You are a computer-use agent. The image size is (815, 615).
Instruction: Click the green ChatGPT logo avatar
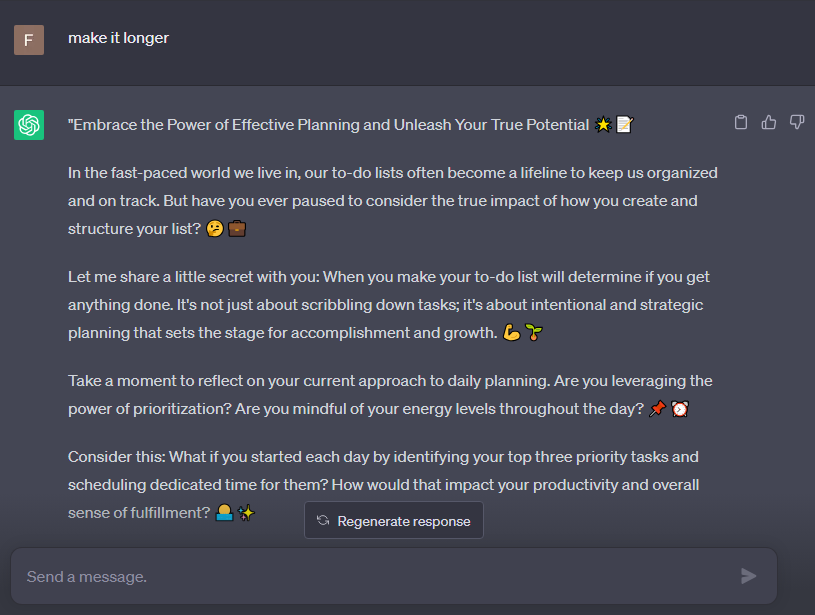pyautogui.click(x=28, y=122)
